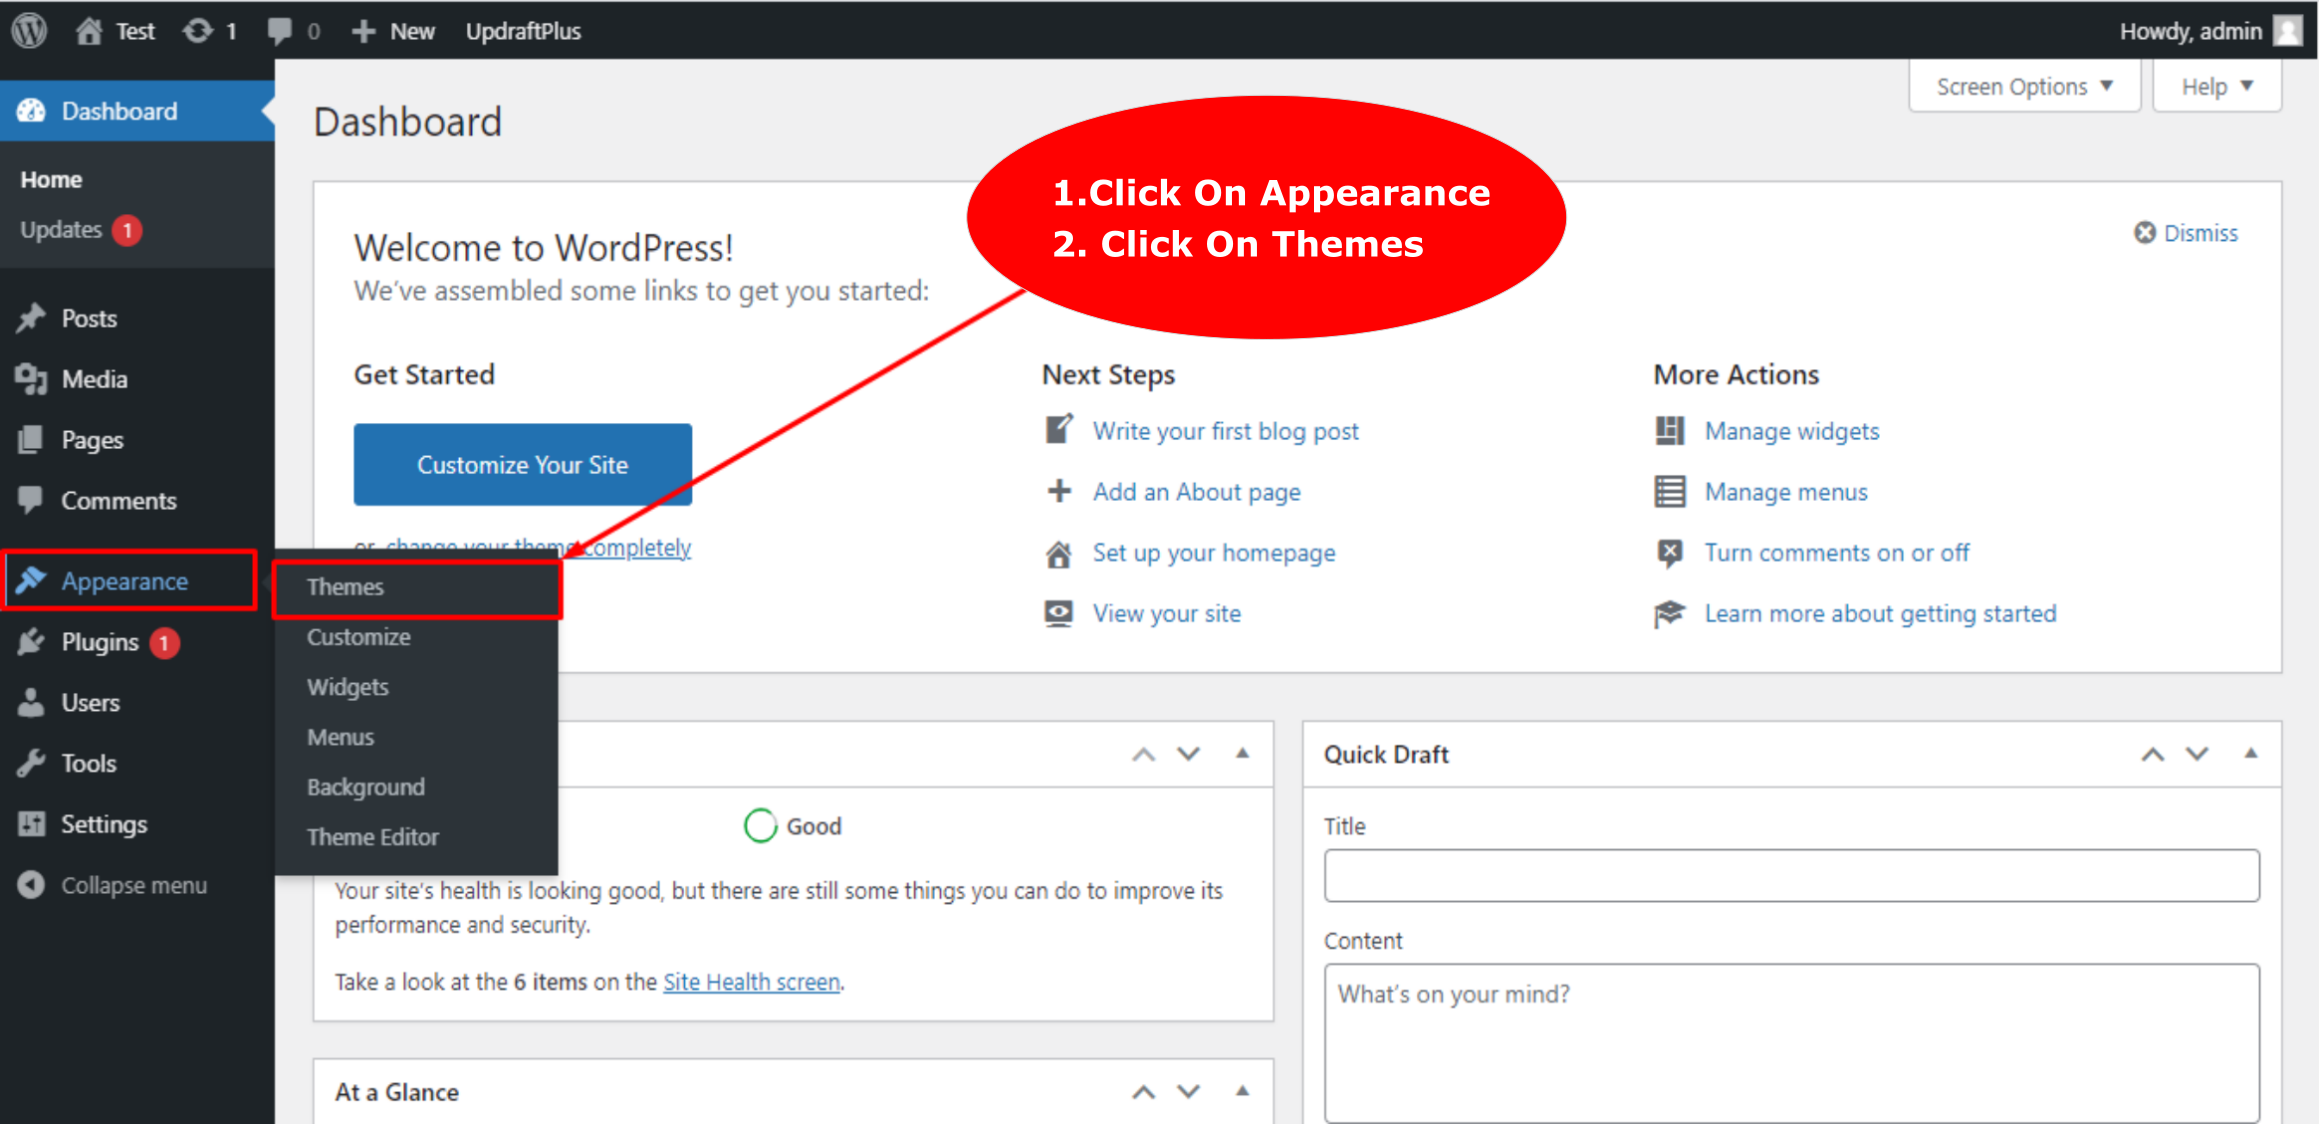This screenshot has height=1124, width=2319.
Task: Move Quick Draft panel down with chevron
Action: [x=2196, y=754]
